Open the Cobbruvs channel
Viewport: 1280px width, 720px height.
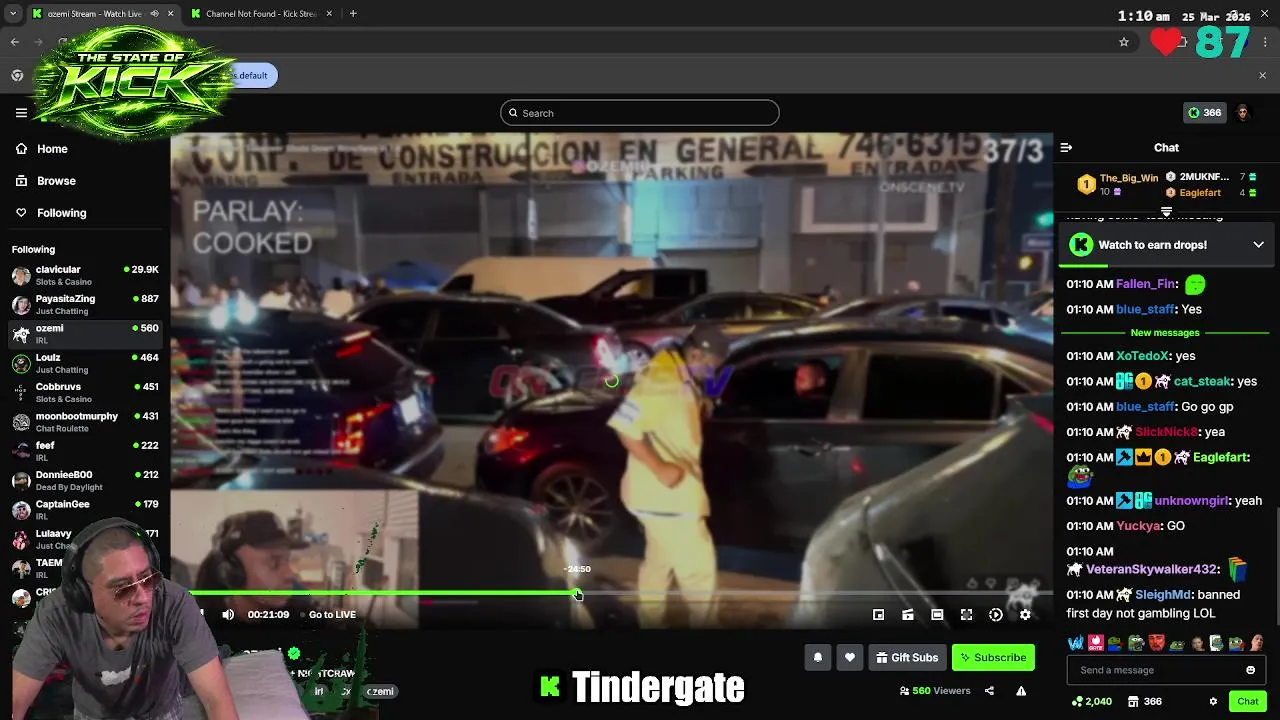pos(85,392)
